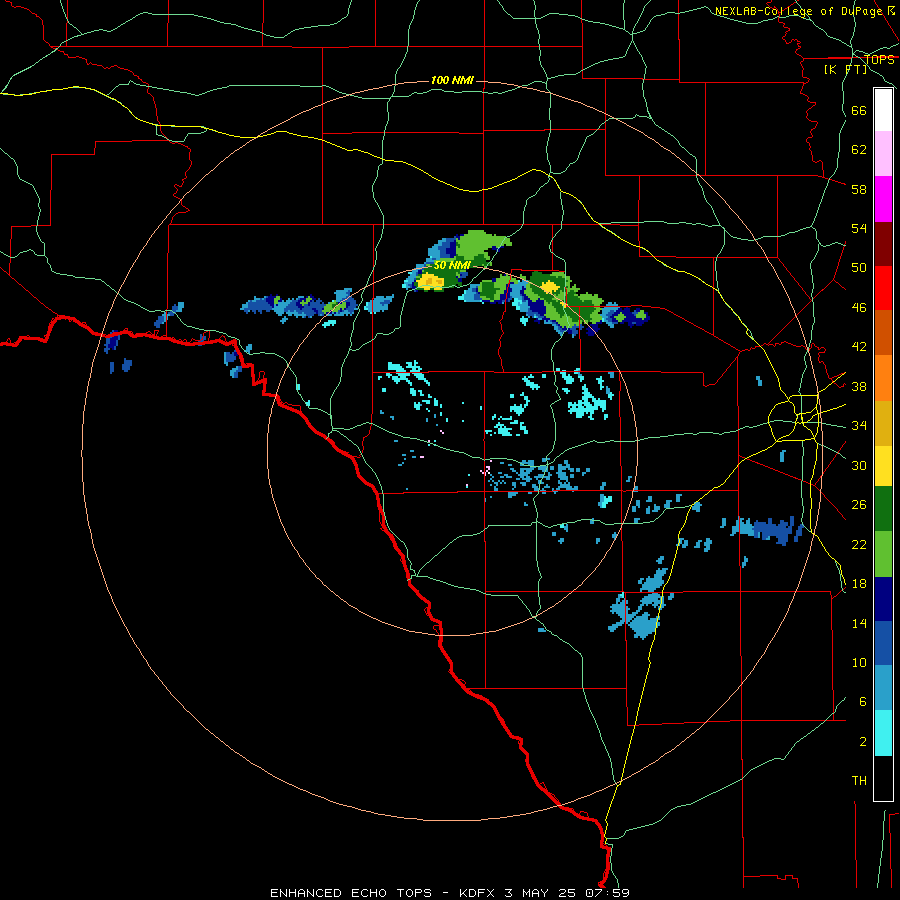Click the 10 value on the scale
The image size is (900, 900).
859,662
